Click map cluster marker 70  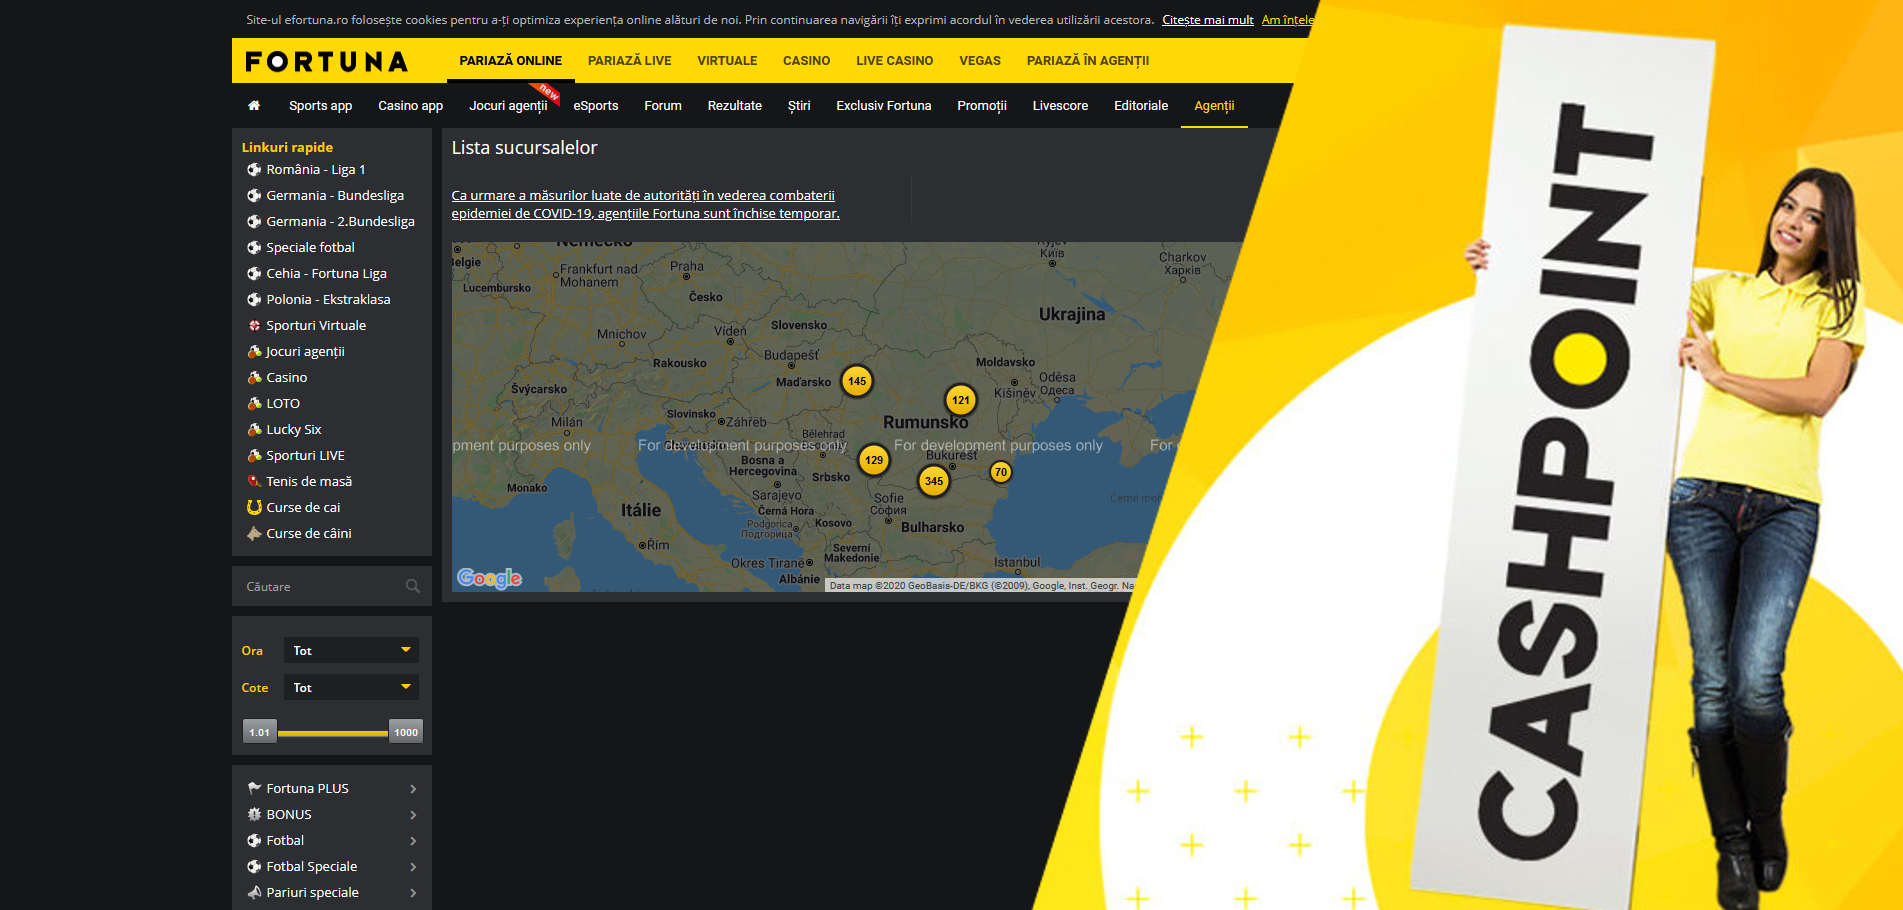pyautogui.click(x=1001, y=472)
